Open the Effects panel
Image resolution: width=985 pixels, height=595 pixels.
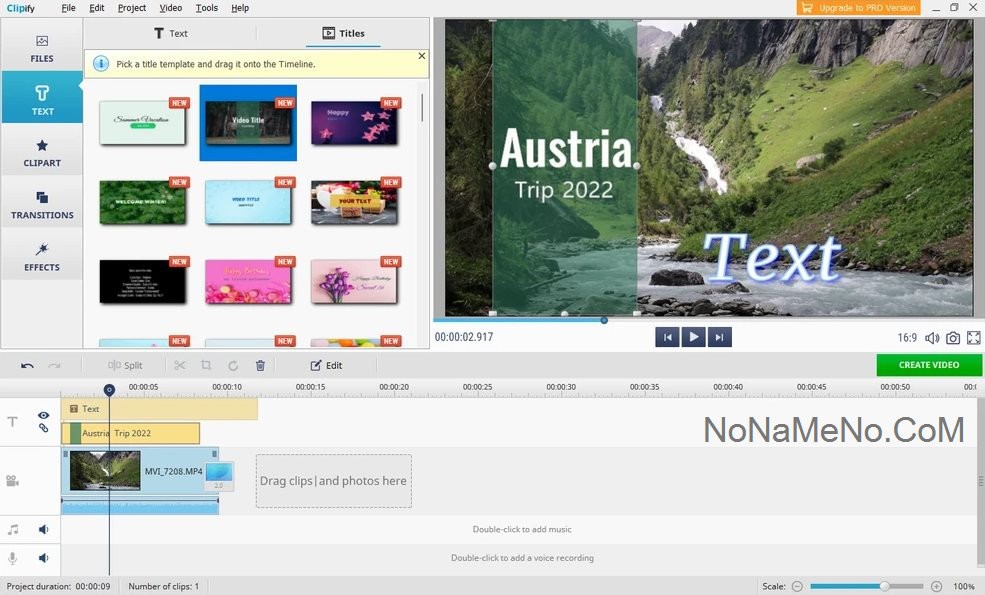click(x=42, y=257)
